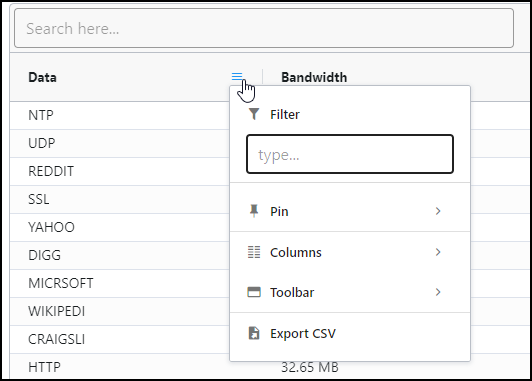Screen dimensions: 532x381
Task: Click the 'Search here...' search field
Action: 264,28
